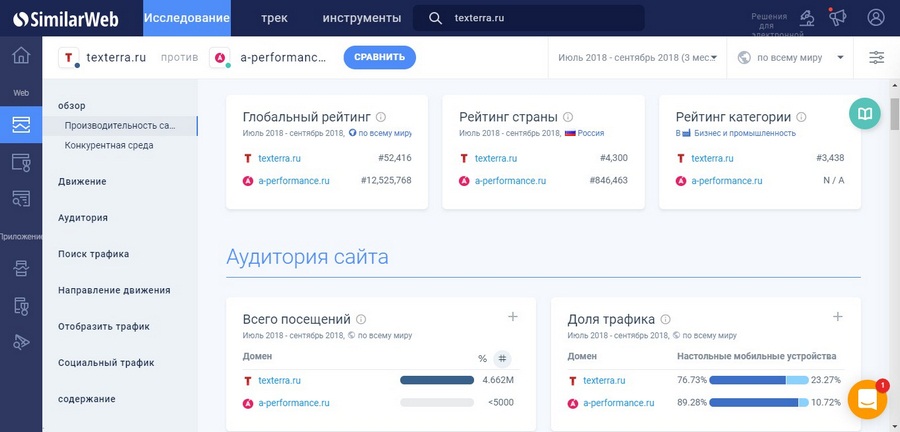Open texterra.ru link in Доля трафика
Viewport: 900px width, 432px height.
[x=604, y=380]
